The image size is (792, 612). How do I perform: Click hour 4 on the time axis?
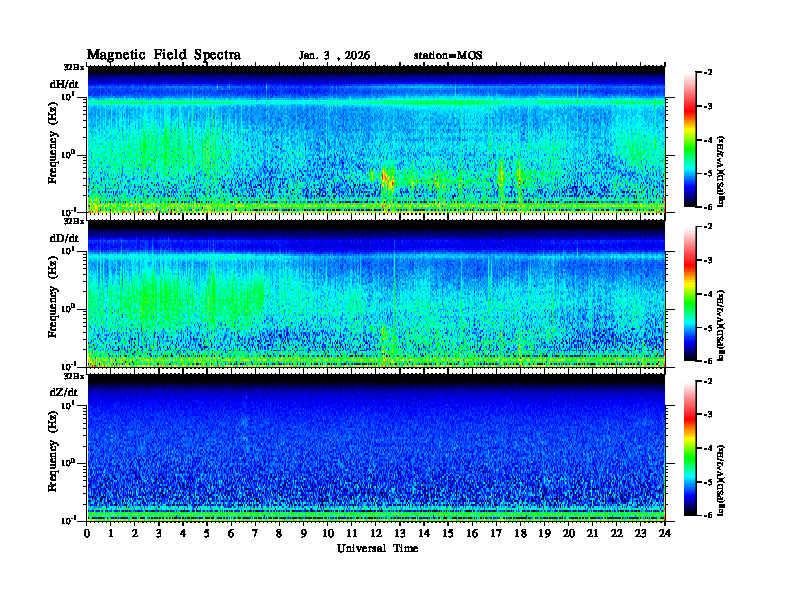click(183, 534)
